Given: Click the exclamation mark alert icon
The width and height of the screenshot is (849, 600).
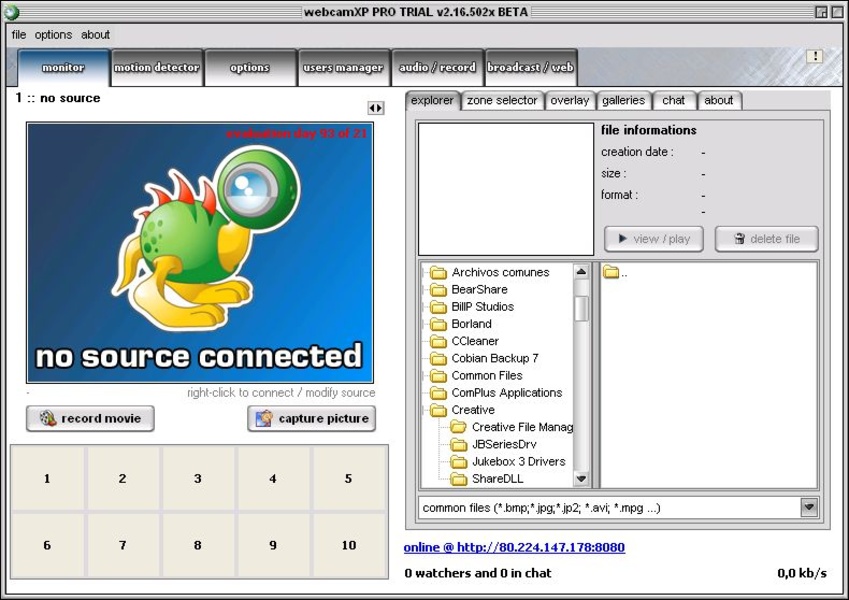Looking at the screenshot, I should pyautogui.click(x=814, y=56).
